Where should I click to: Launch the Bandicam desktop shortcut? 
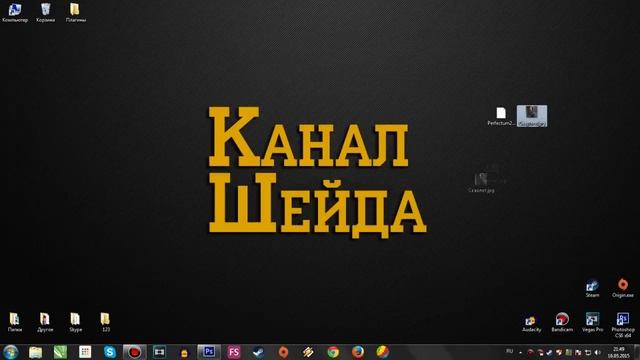click(x=562, y=322)
